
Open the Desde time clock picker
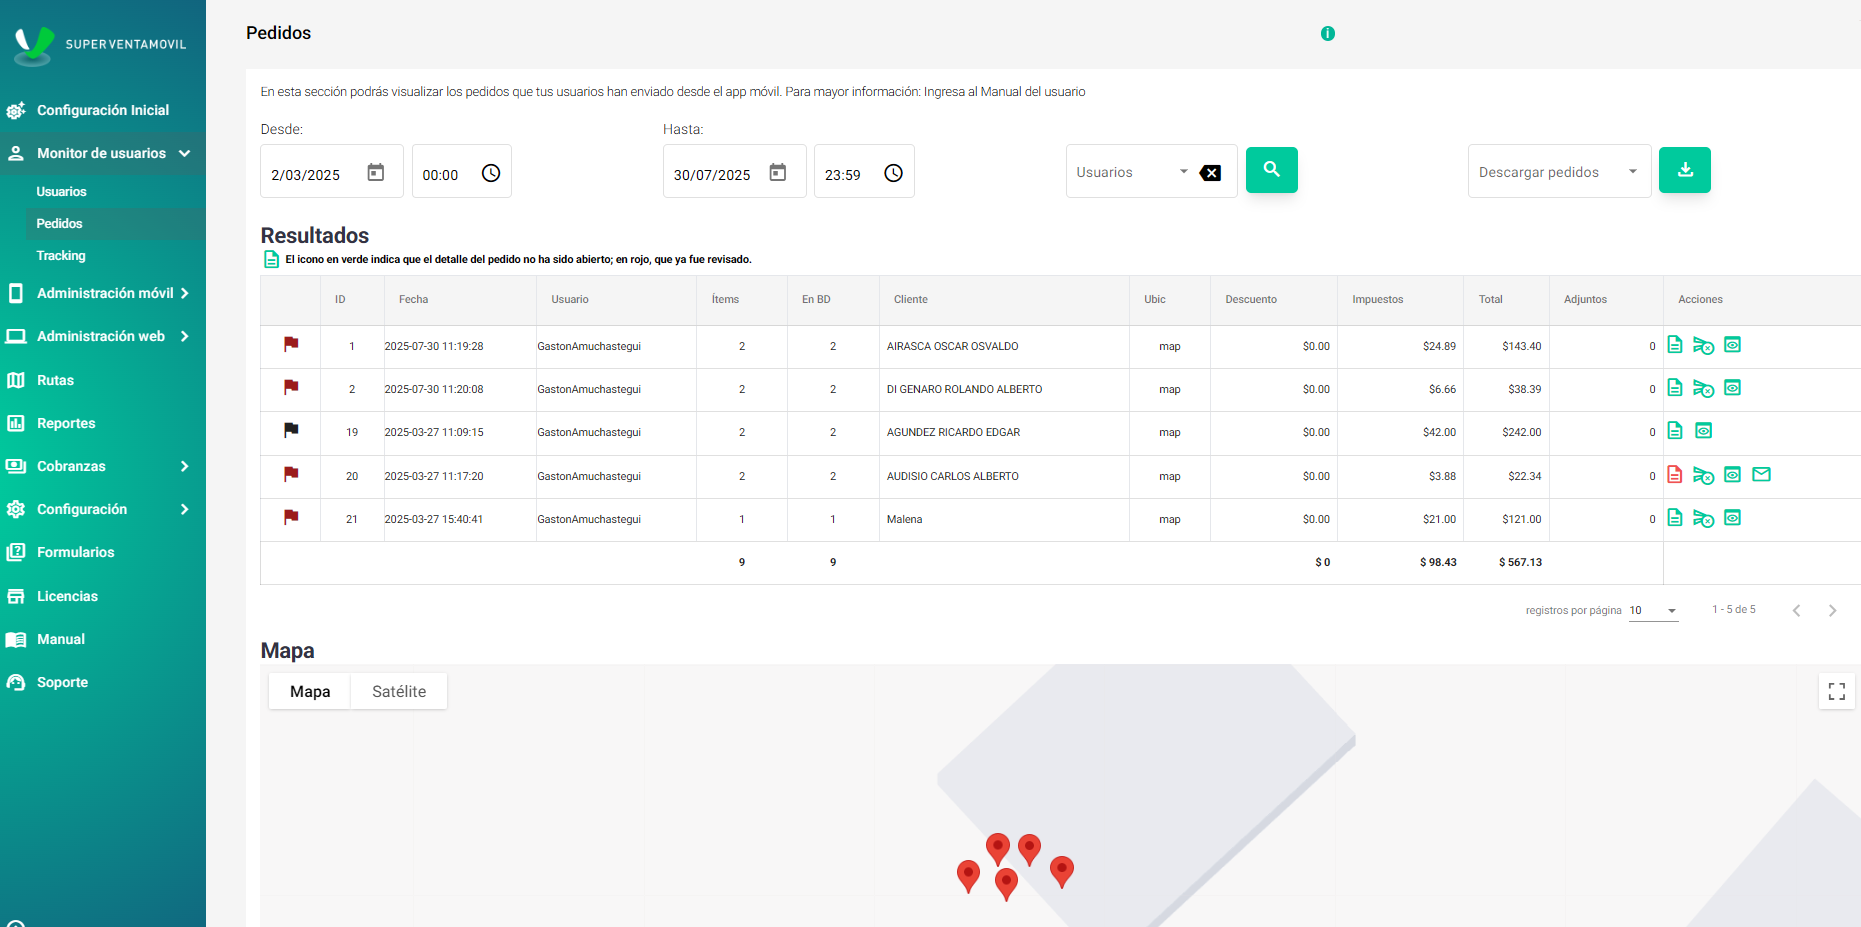click(491, 173)
